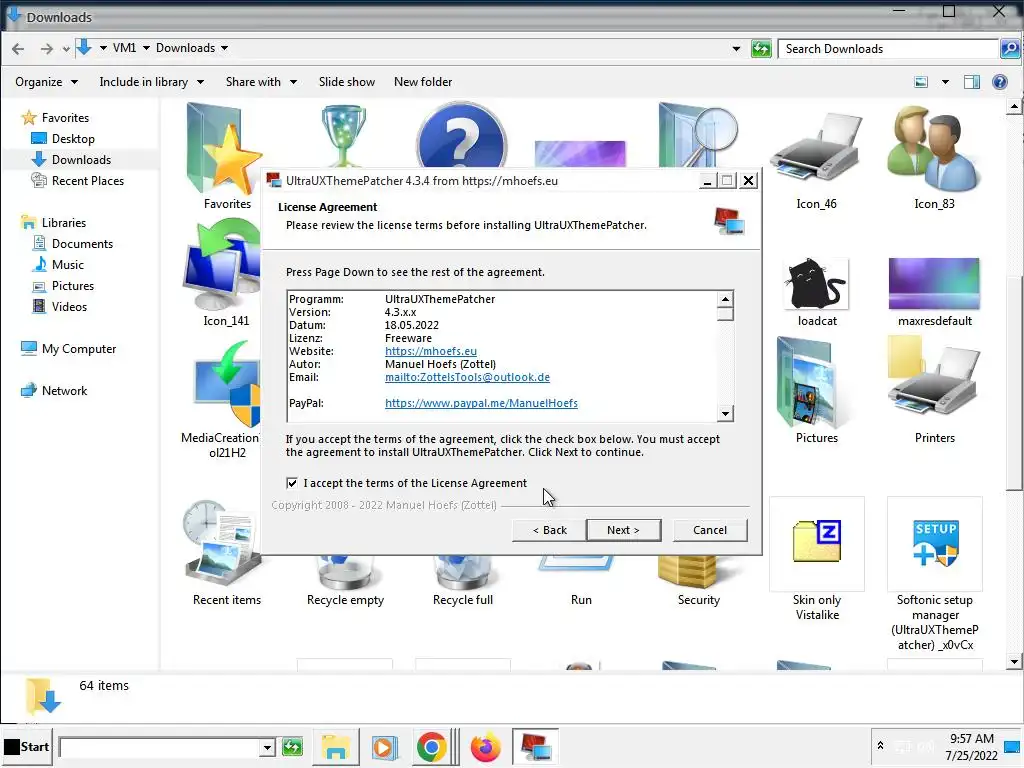Select the Softonic setup manager file
Screen dimensions: 1024x768
935,575
